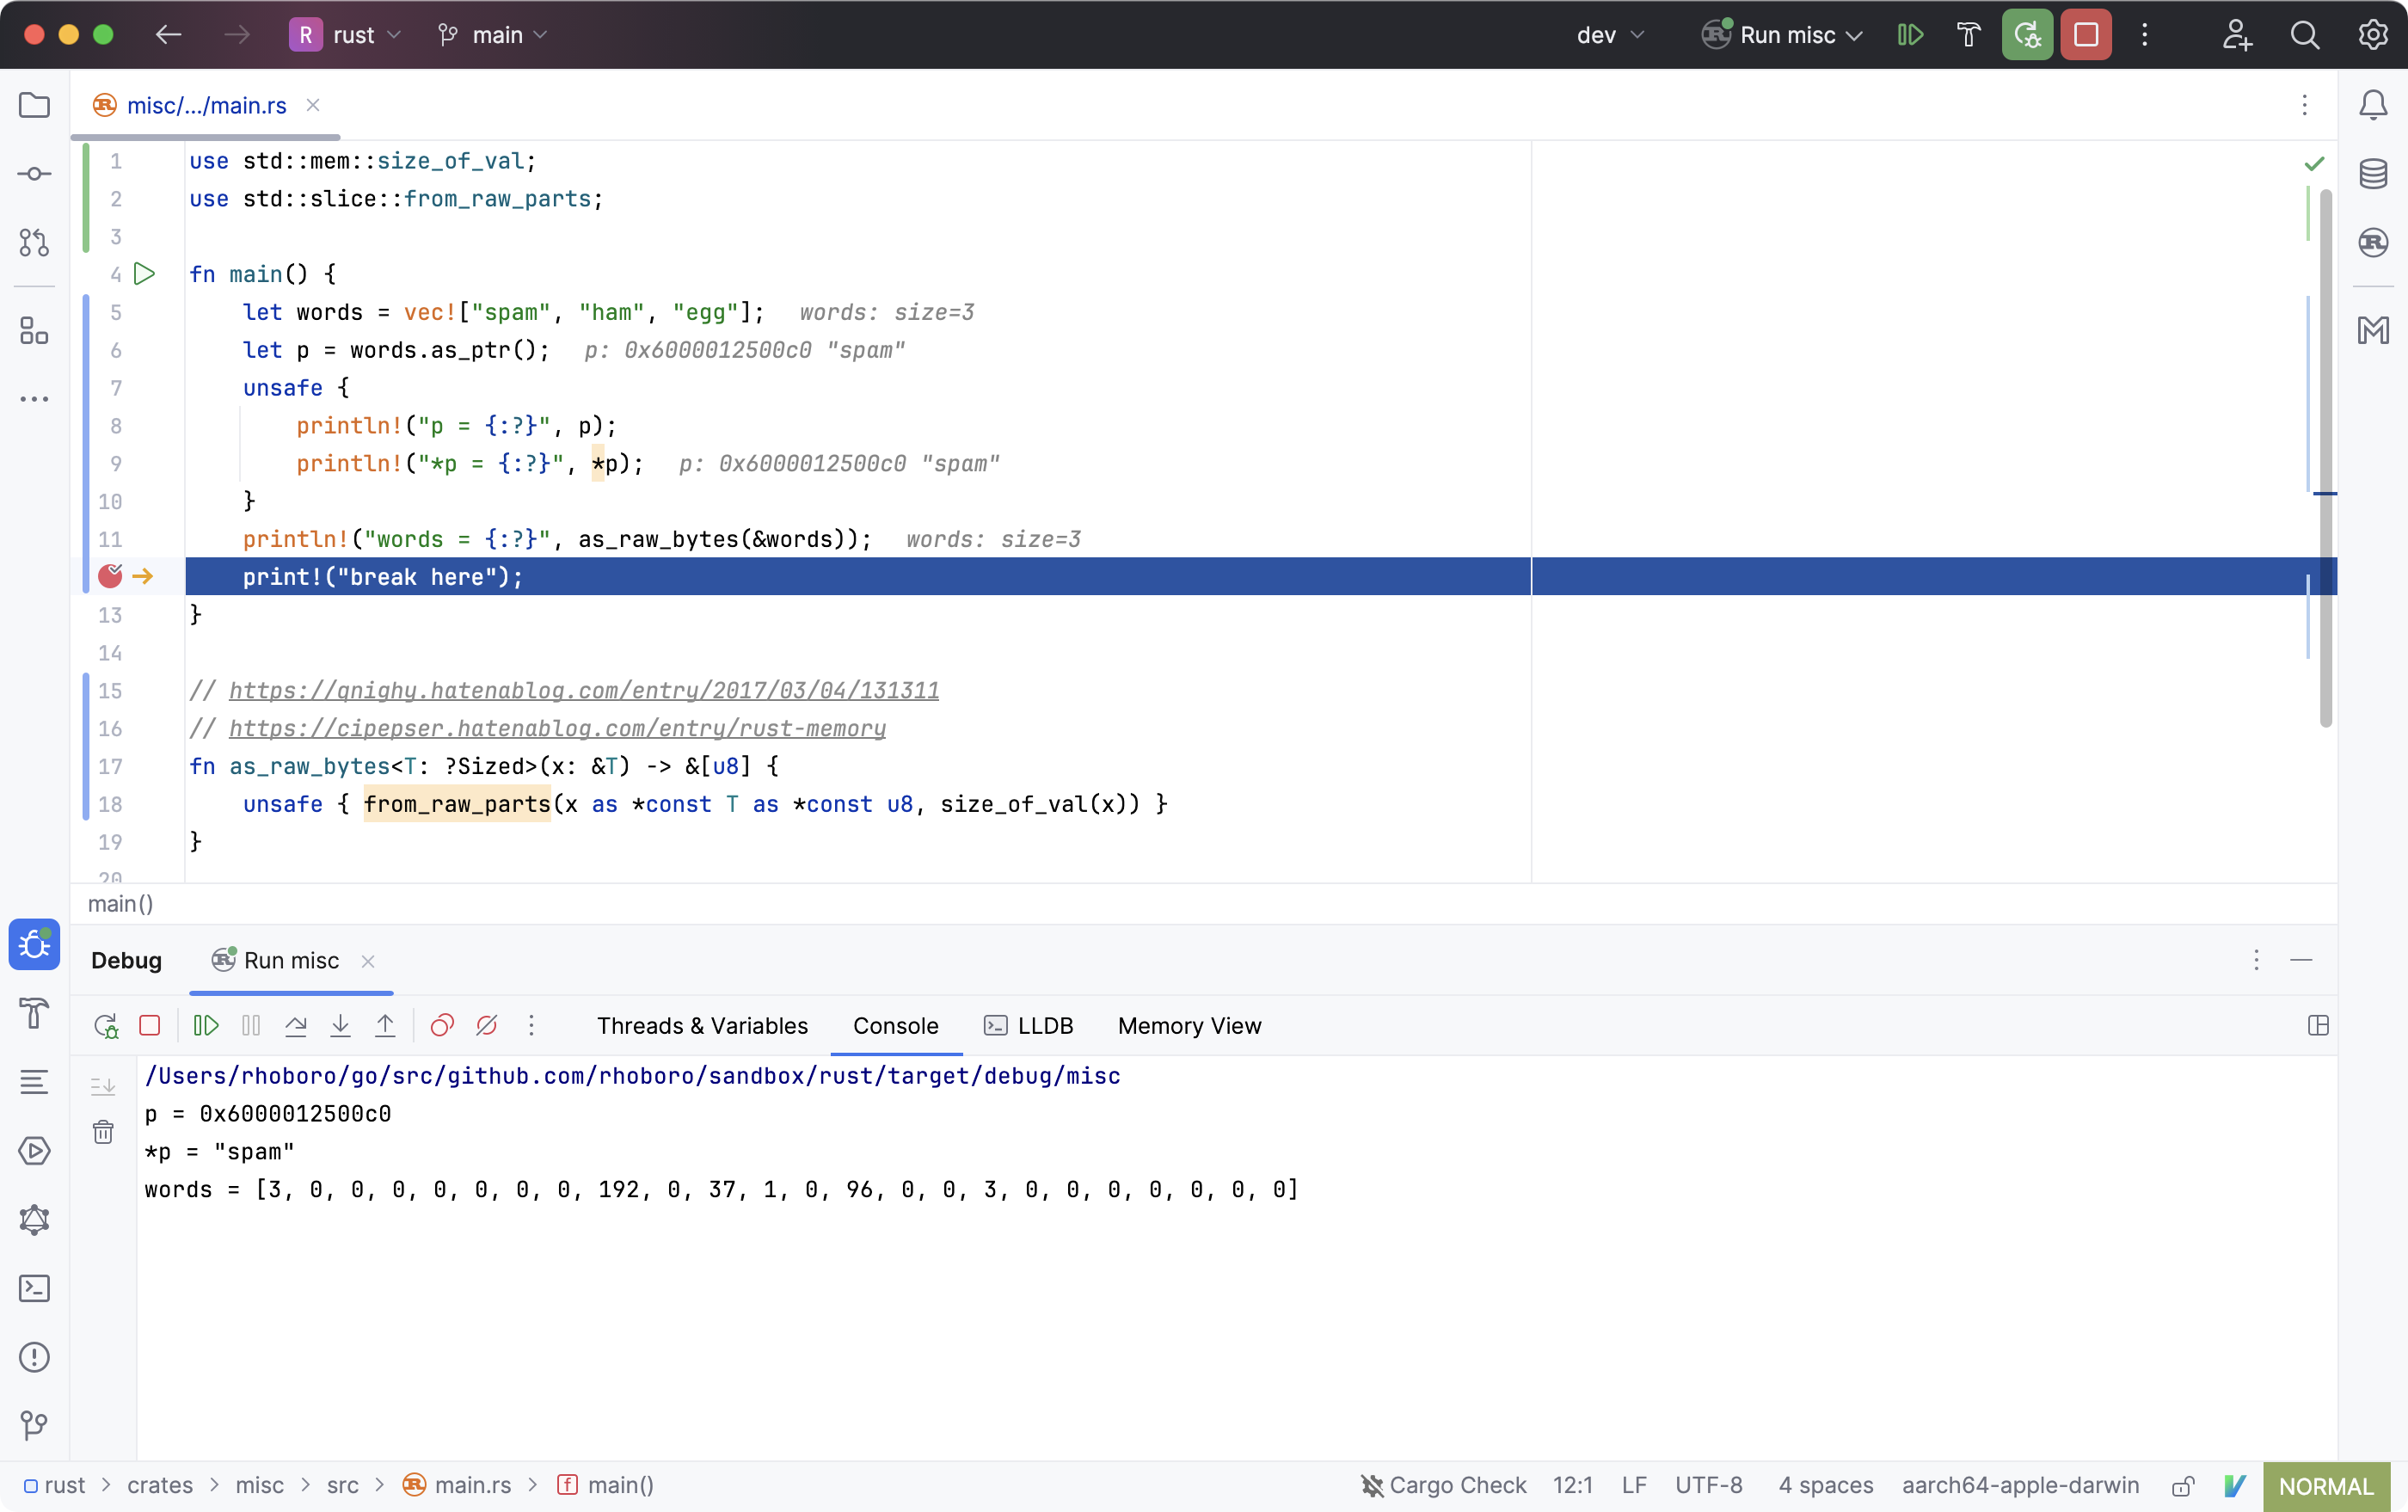Open the Maven tool window
This screenshot has width=2408, height=1512.
click(x=2372, y=330)
